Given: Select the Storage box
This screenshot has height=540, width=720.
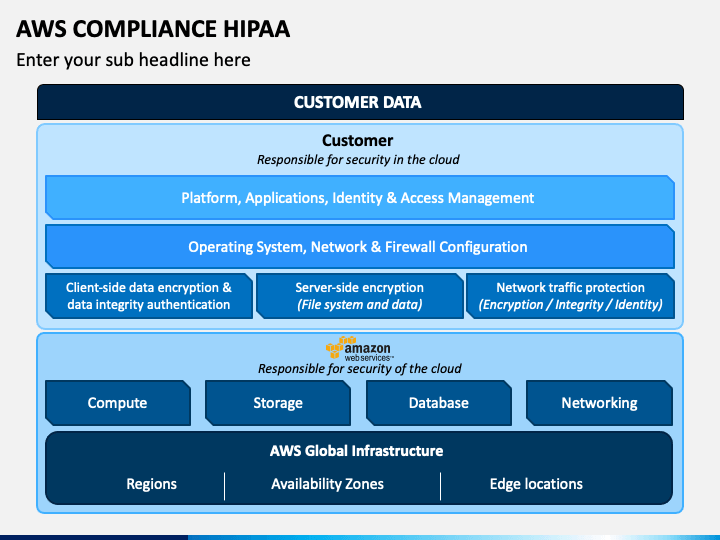Looking at the screenshot, I should coord(278,403).
